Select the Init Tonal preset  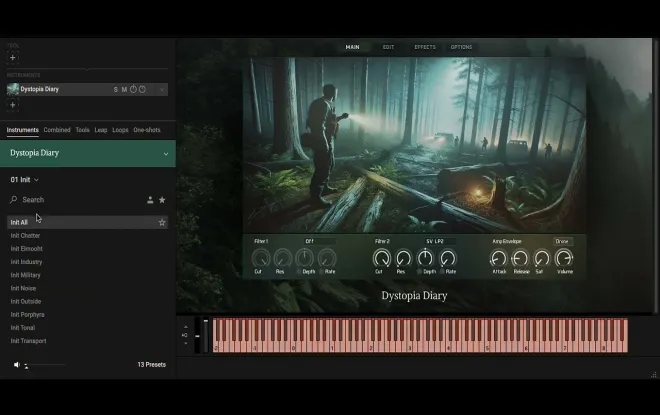[x=23, y=328]
